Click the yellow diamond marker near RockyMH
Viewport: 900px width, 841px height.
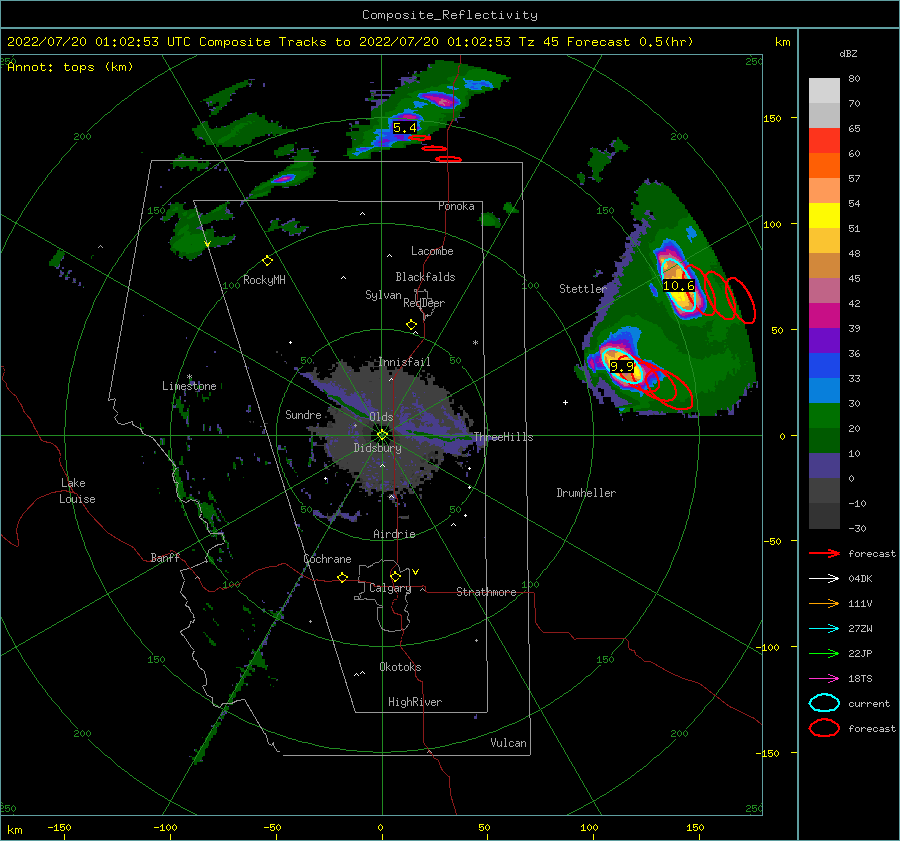click(267, 261)
